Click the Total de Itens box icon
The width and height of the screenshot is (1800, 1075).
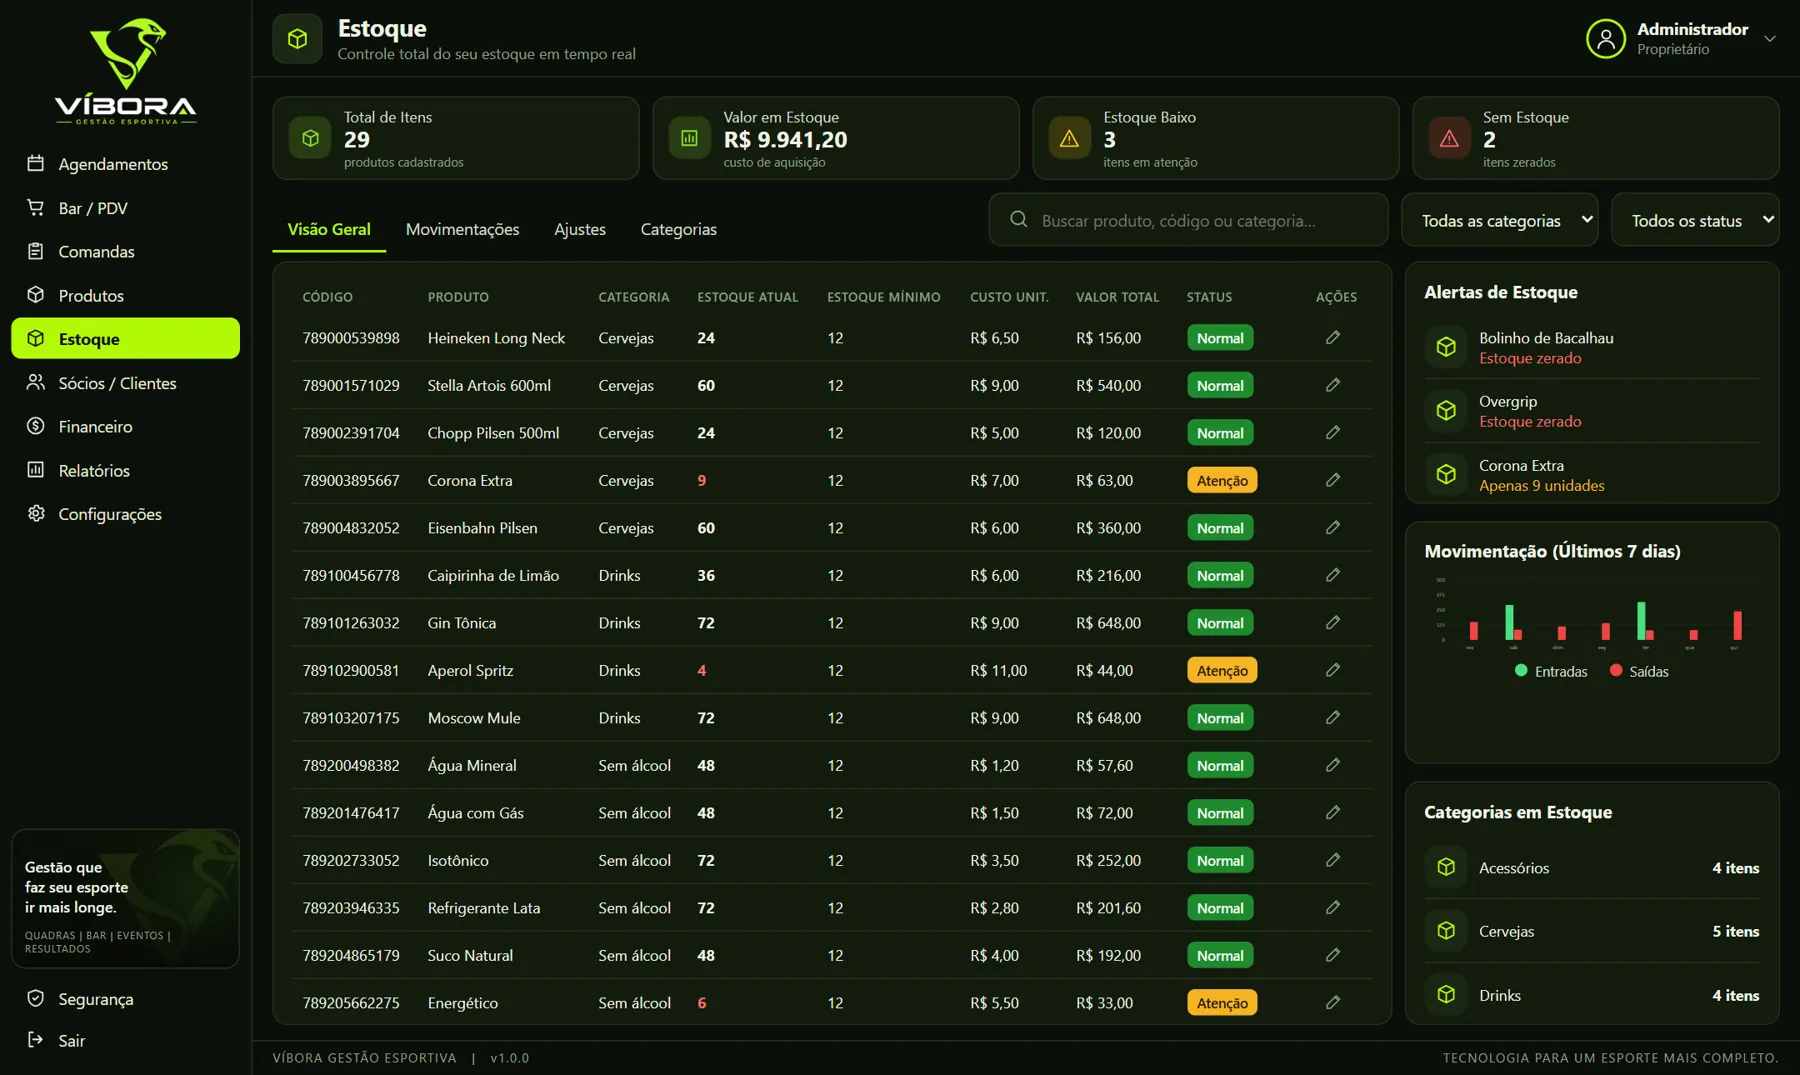[x=310, y=138]
